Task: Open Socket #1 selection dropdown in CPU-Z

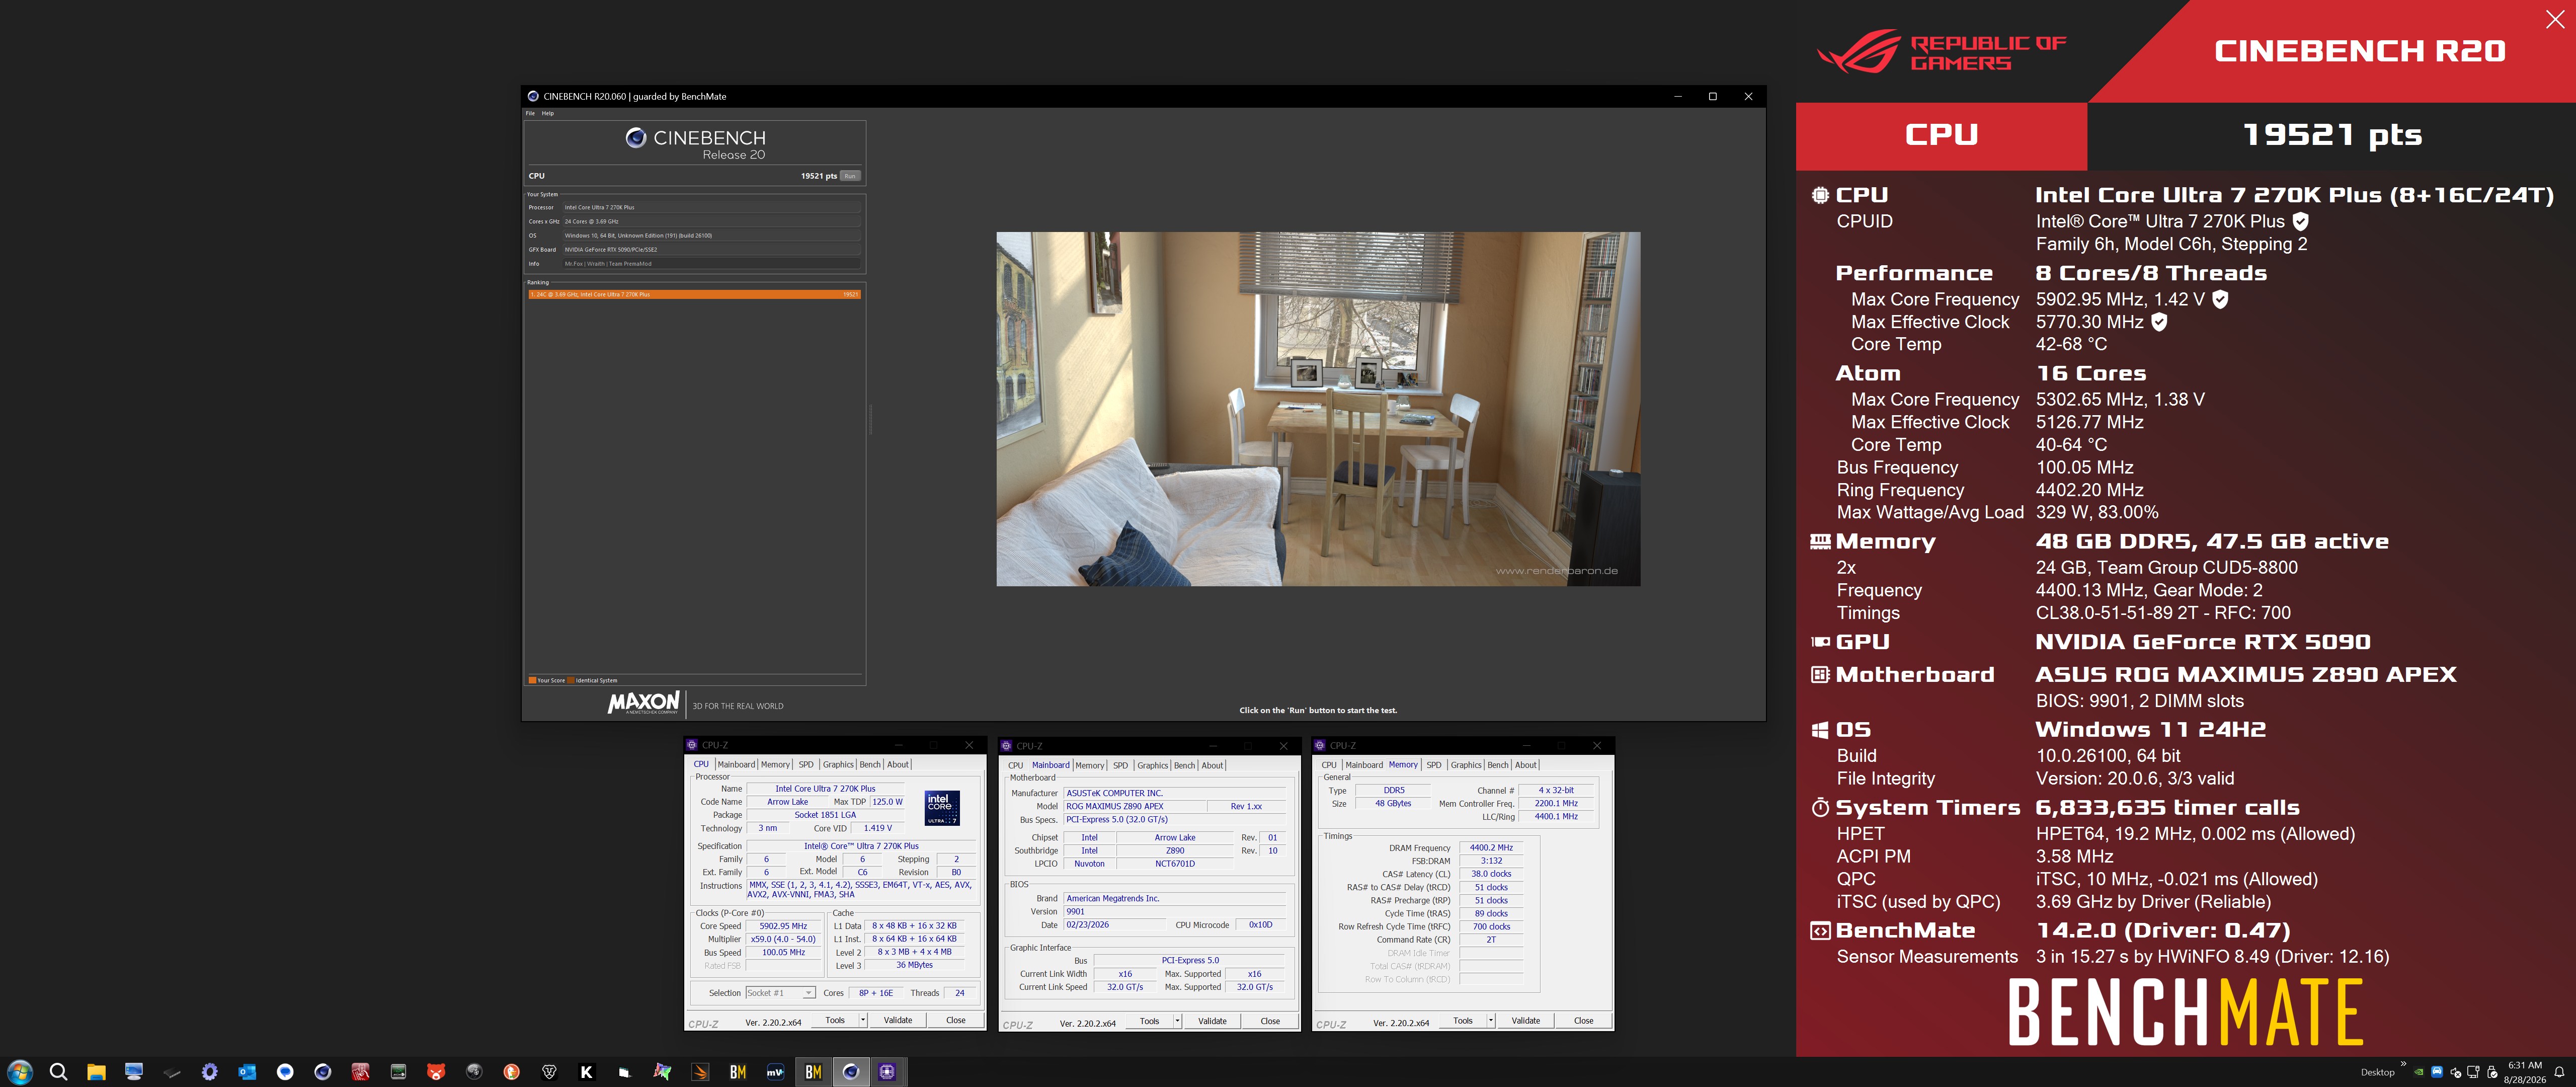Action: [781, 993]
